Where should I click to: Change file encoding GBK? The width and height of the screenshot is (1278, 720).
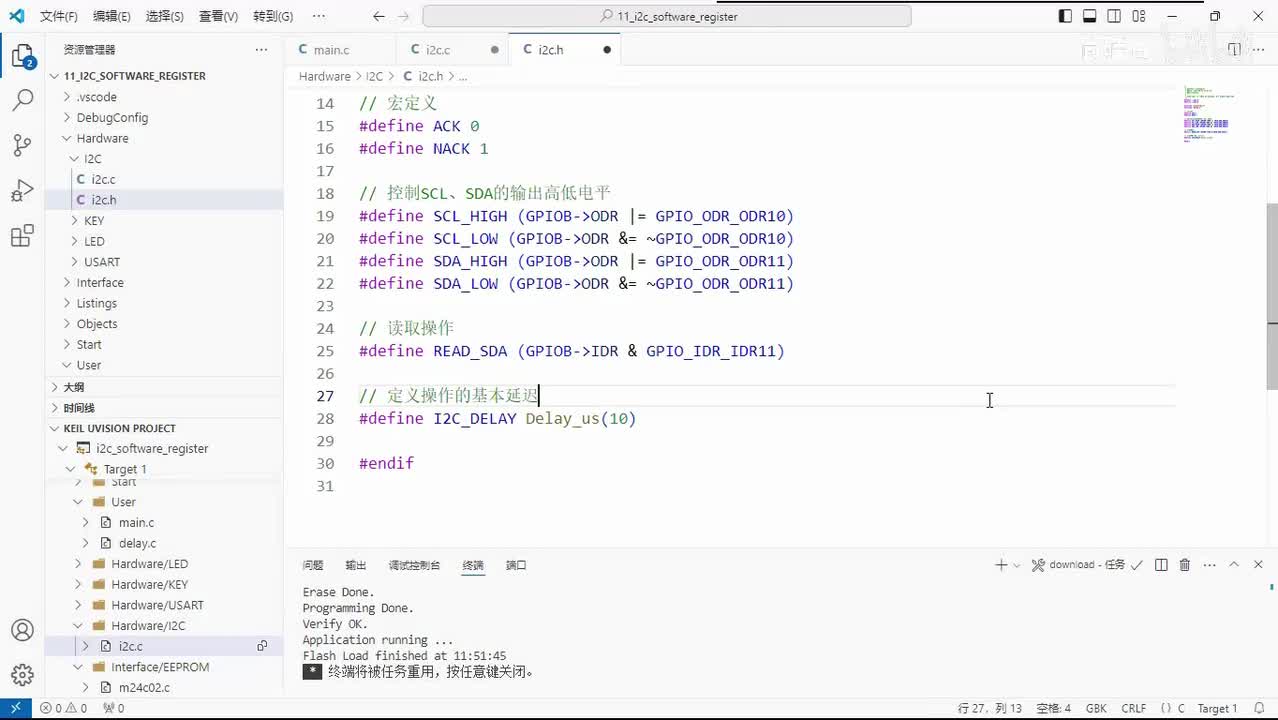[1096, 708]
